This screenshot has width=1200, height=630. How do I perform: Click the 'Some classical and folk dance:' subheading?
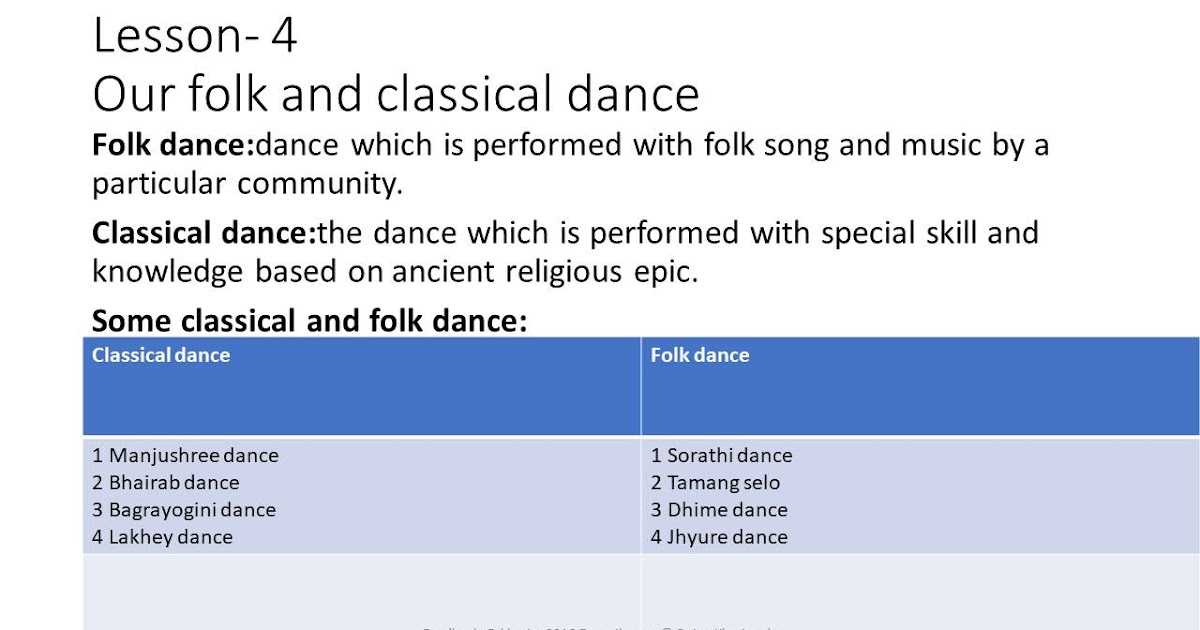click(x=309, y=321)
